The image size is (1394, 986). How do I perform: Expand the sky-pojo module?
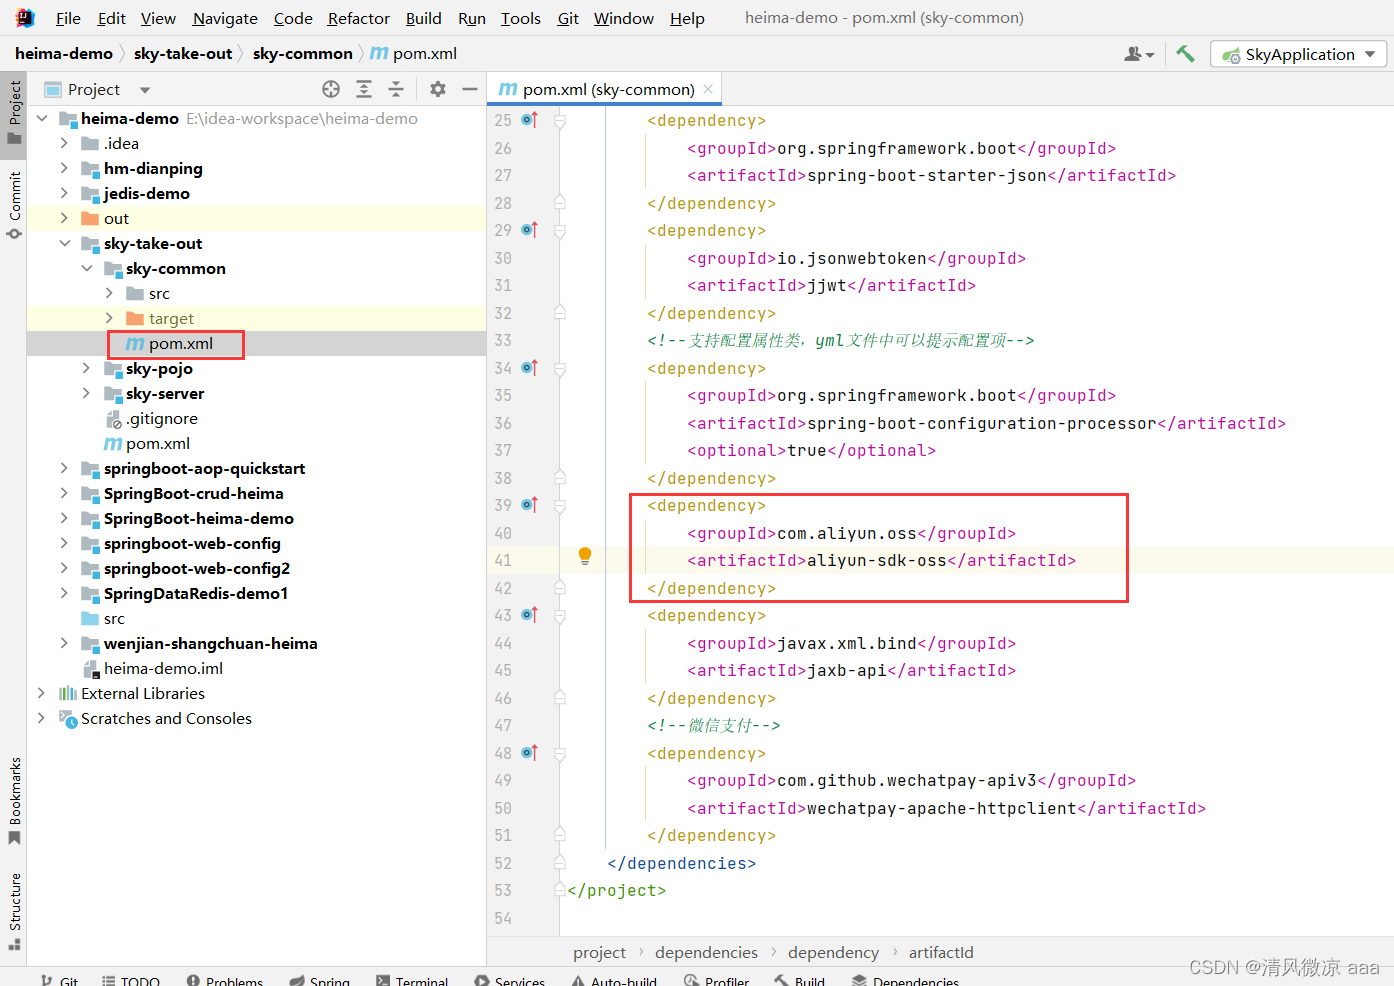(87, 368)
